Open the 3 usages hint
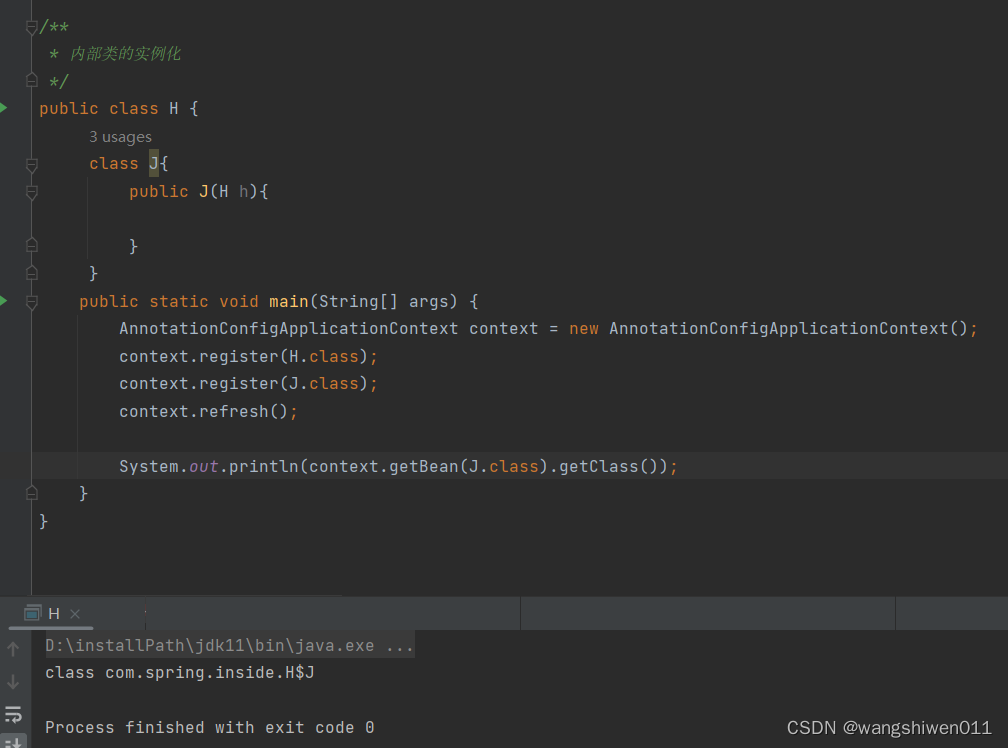Screen dimensions: 1008x748 tap(120, 137)
